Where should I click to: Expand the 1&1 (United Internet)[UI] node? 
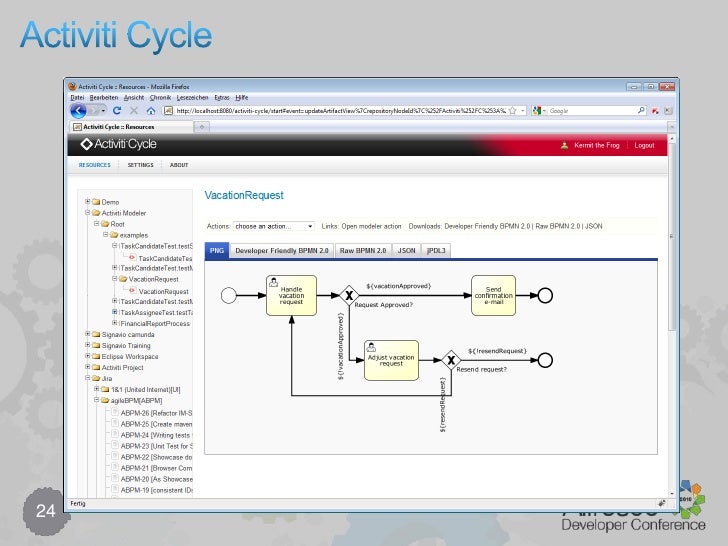(97, 389)
